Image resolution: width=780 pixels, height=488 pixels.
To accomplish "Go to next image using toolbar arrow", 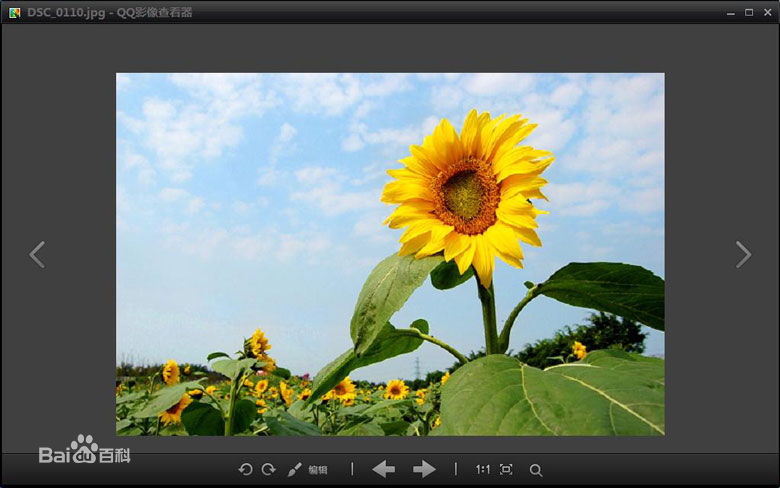I will (x=424, y=469).
